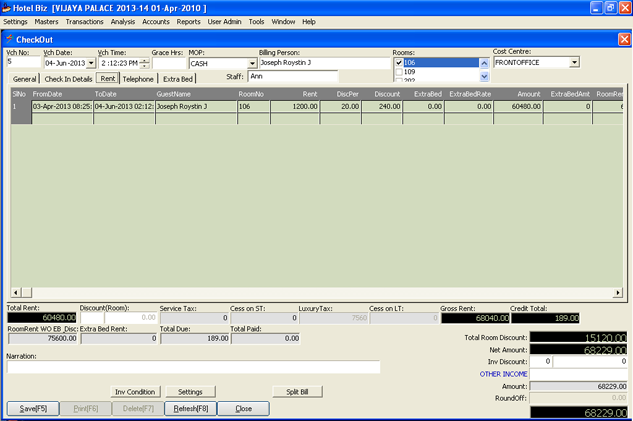This screenshot has height=421, width=633.
Task: Open the Accounts menu
Action: pos(156,22)
